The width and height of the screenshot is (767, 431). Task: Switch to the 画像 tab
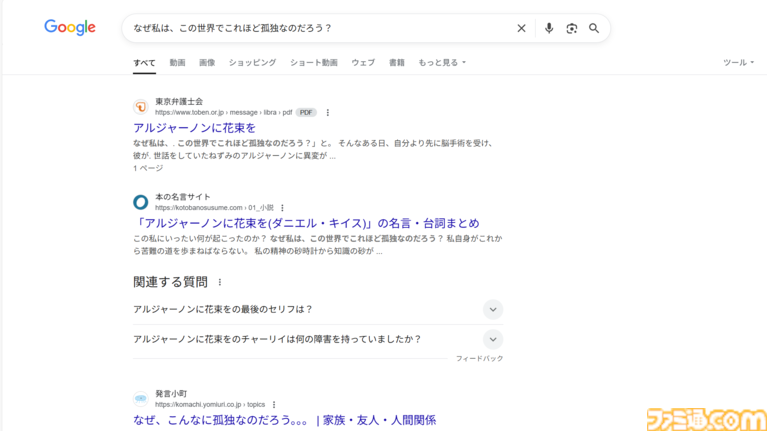click(x=207, y=63)
